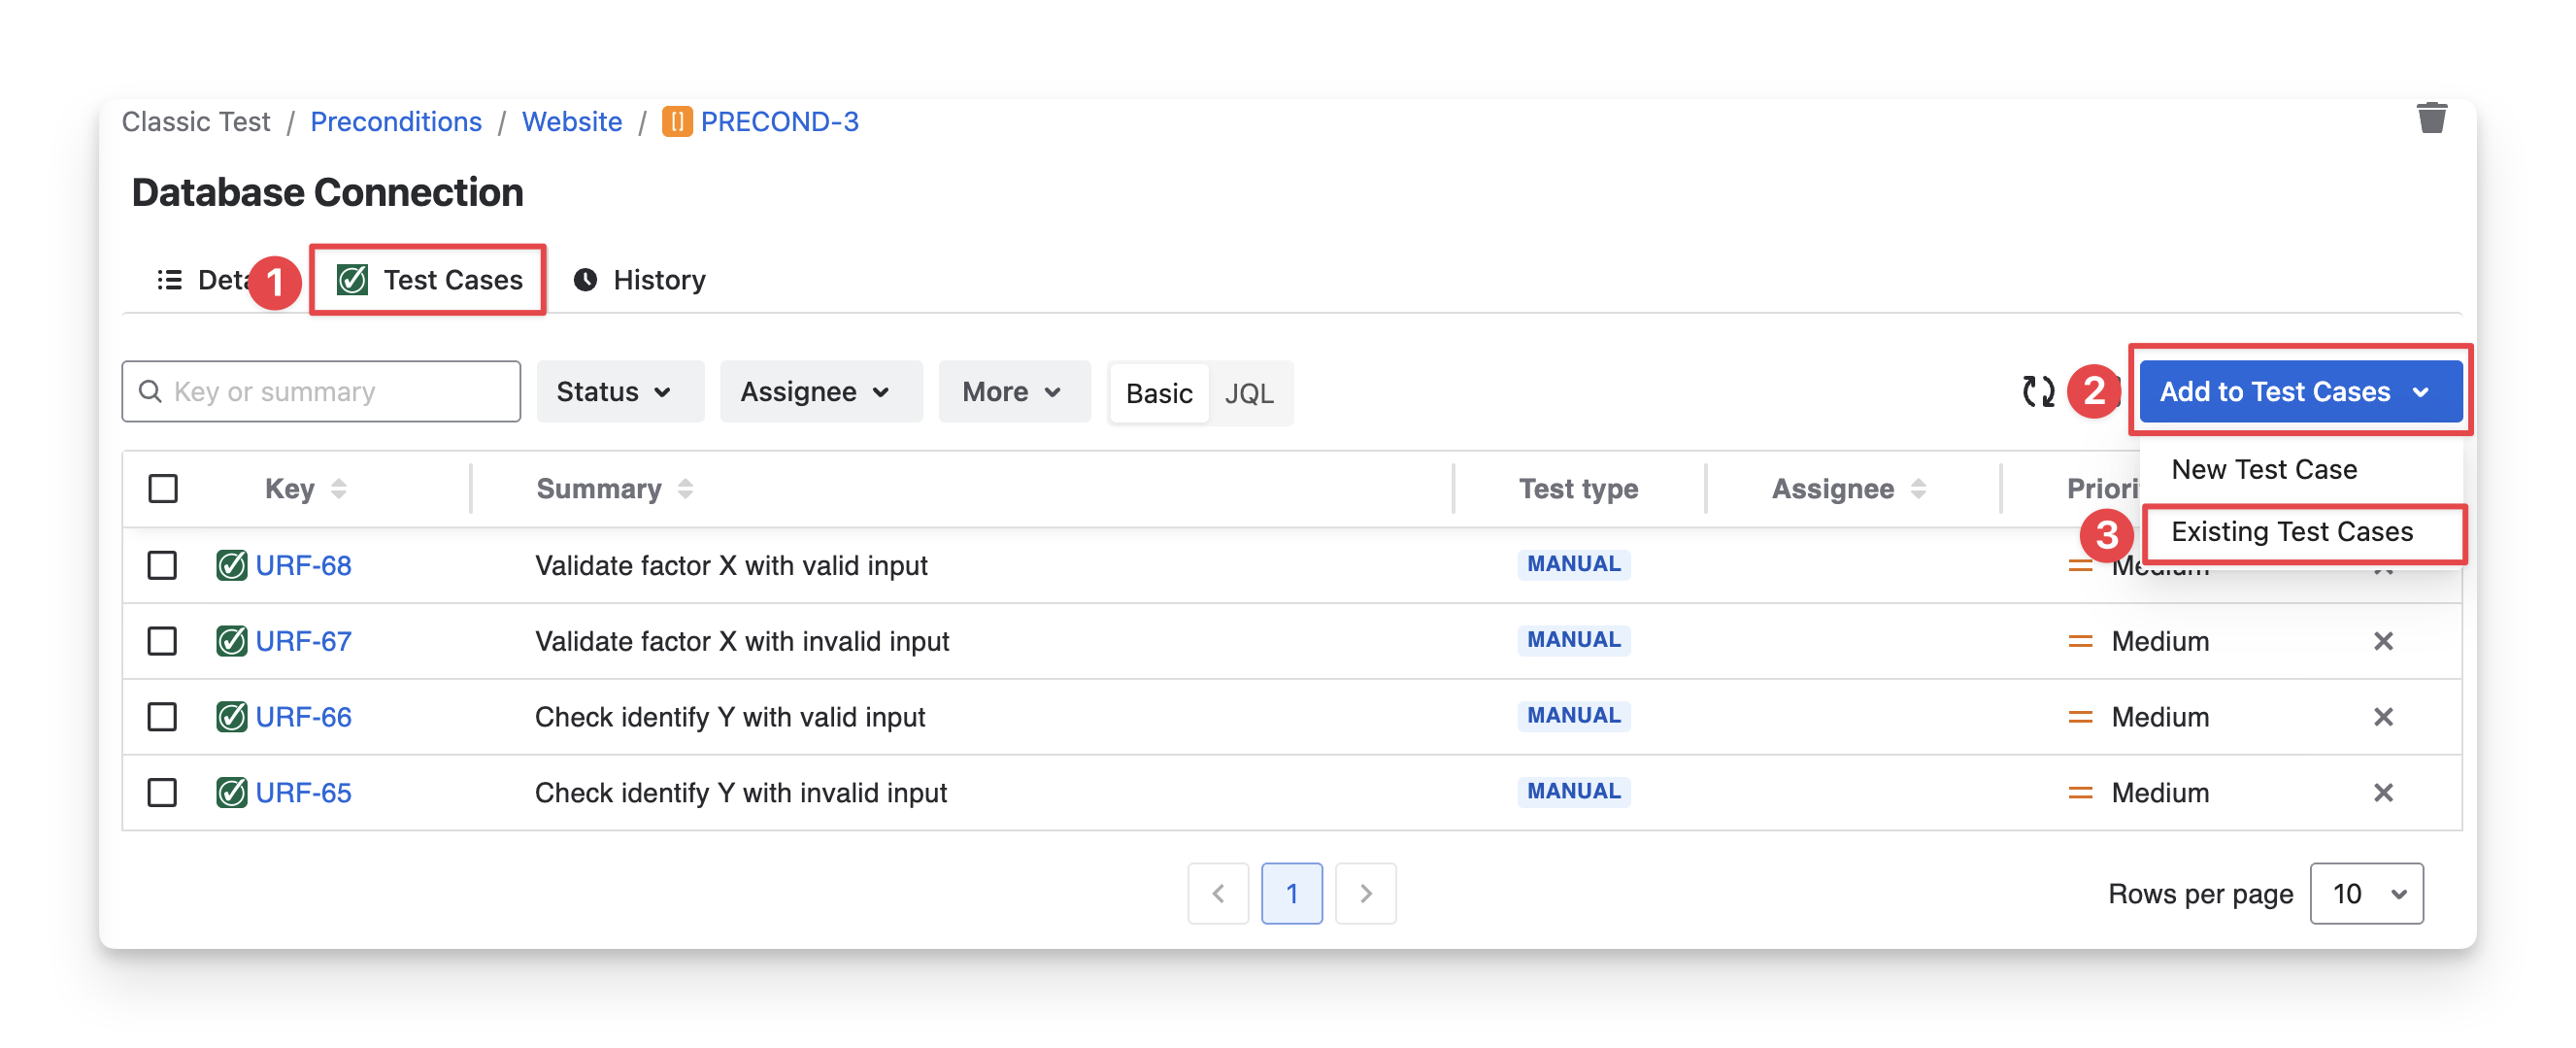Remove URF-66 using its X icon
The image size is (2576, 1048).
point(2383,717)
